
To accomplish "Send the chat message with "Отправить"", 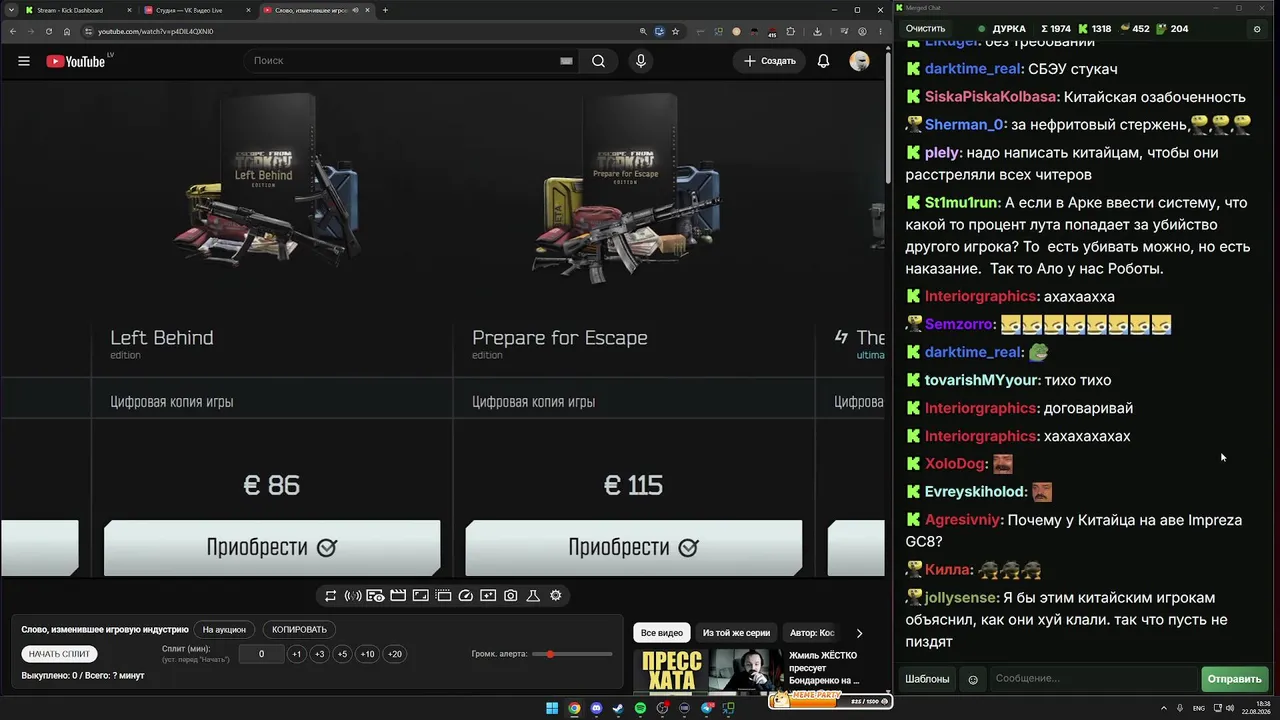I will (x=1235, y=679).
